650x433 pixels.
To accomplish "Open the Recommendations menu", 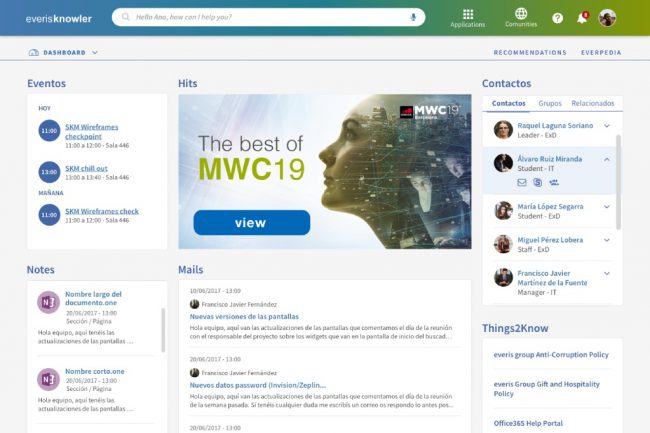I will [530, 53].
